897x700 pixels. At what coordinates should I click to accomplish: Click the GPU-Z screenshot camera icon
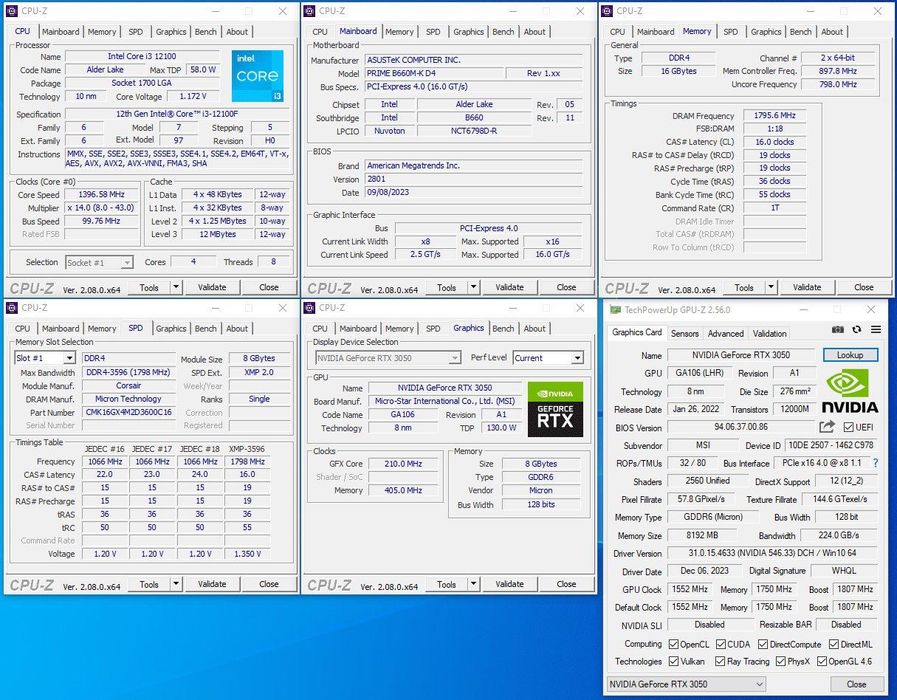click(x=838, y=329)
